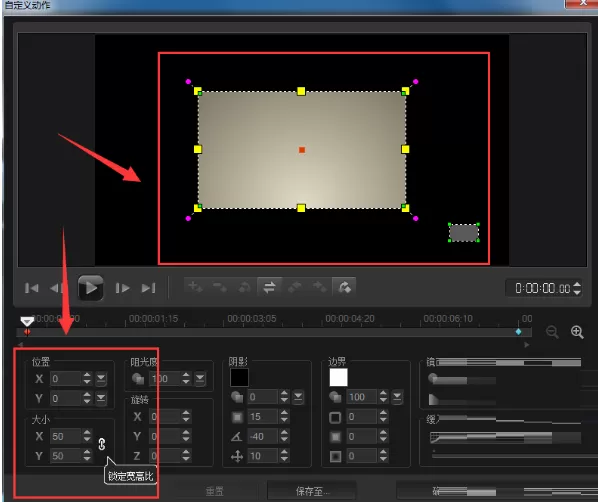Go to the previous keyframe

pos(244,287)
